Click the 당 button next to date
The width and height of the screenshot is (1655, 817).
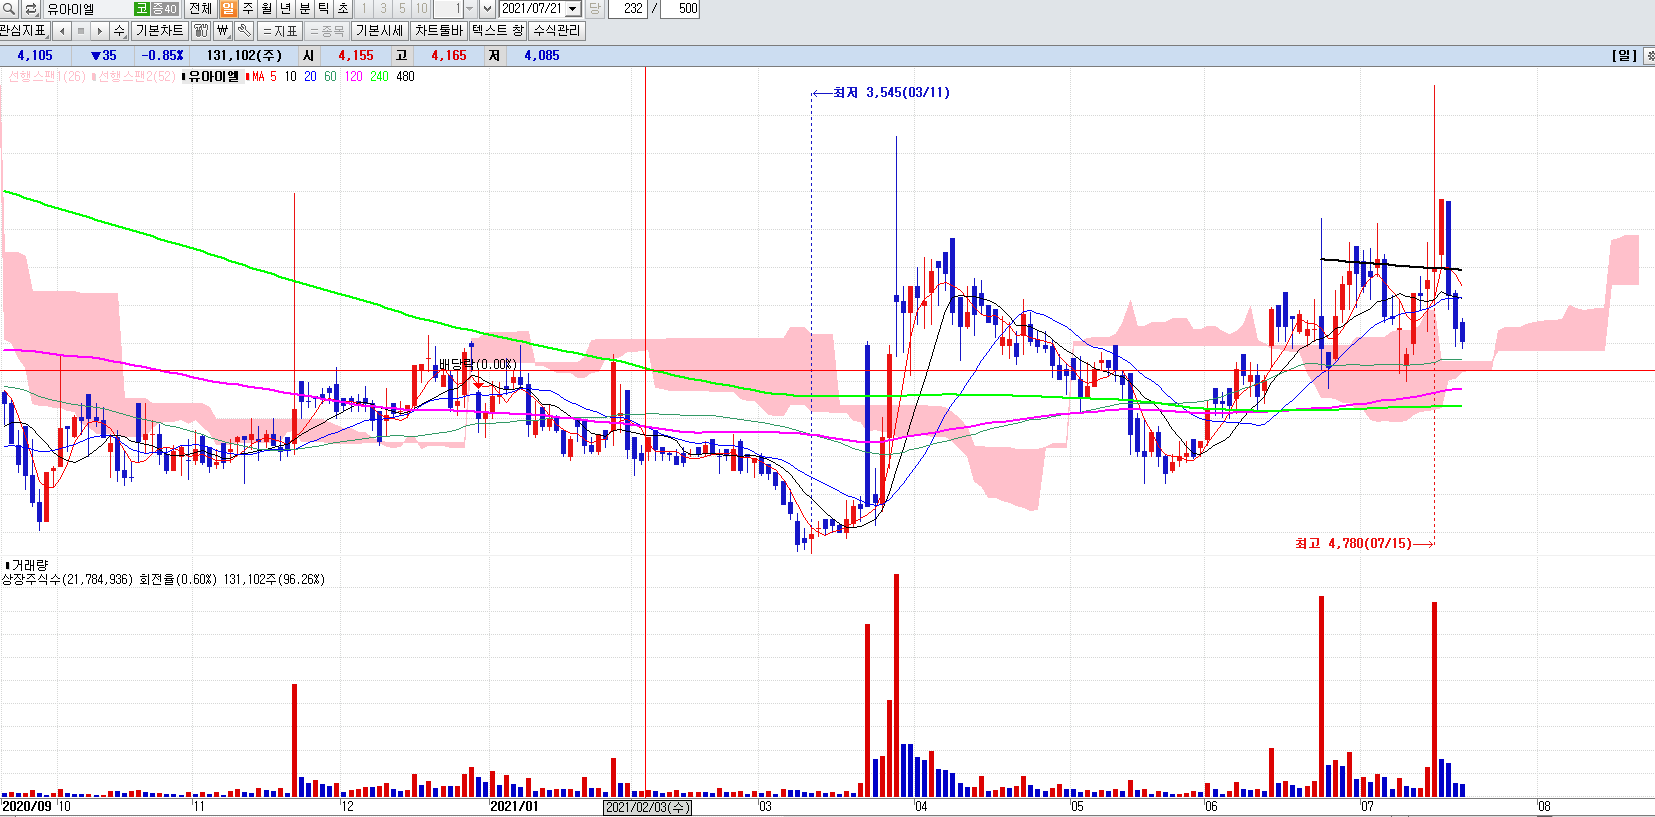[x=595, y=9]
